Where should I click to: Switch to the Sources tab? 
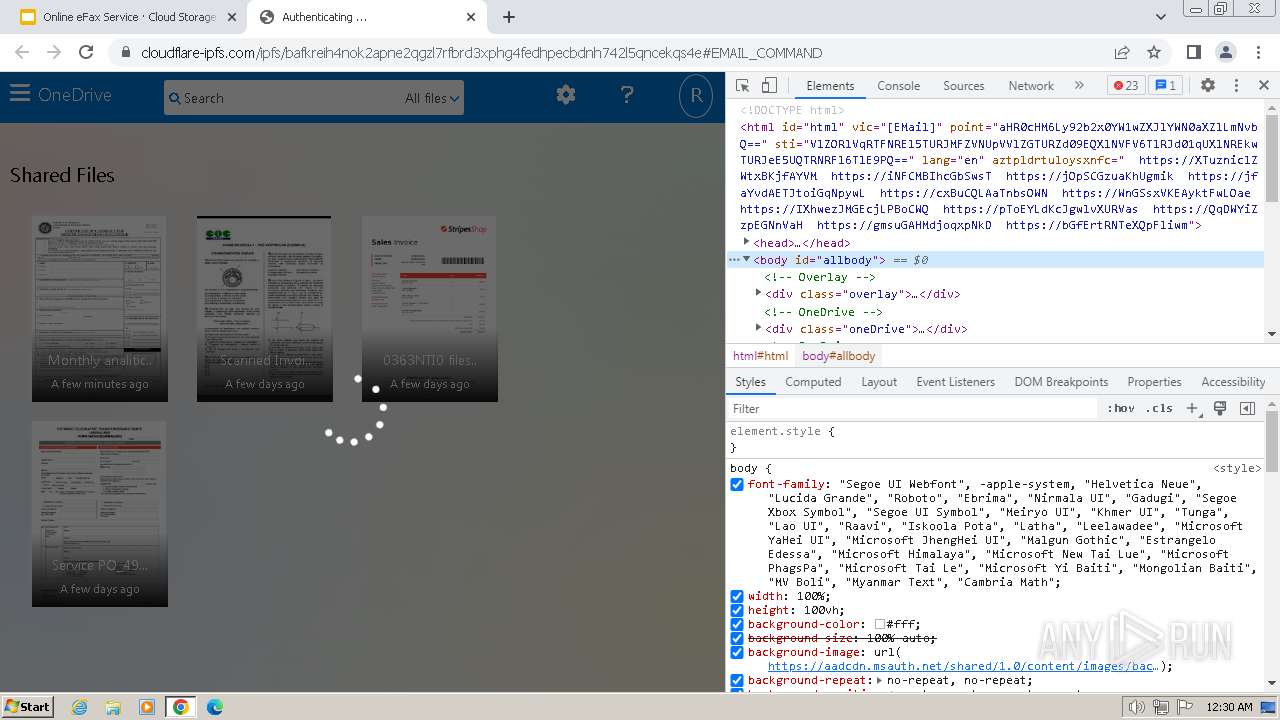(964, 86)
